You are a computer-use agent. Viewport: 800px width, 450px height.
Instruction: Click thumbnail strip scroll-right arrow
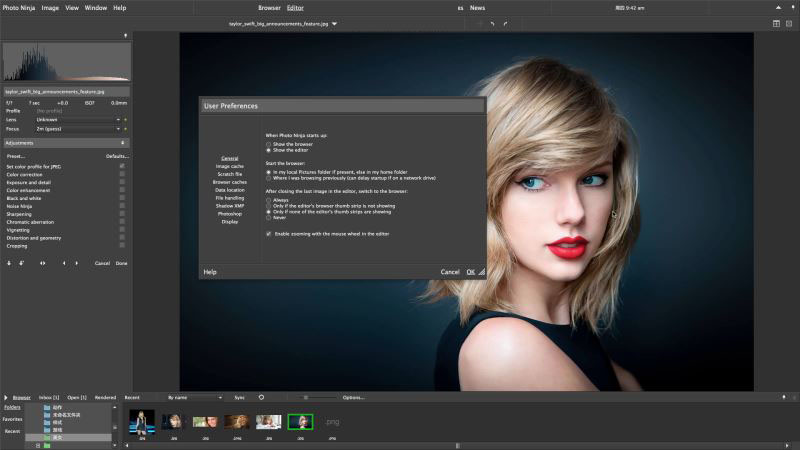787,445
